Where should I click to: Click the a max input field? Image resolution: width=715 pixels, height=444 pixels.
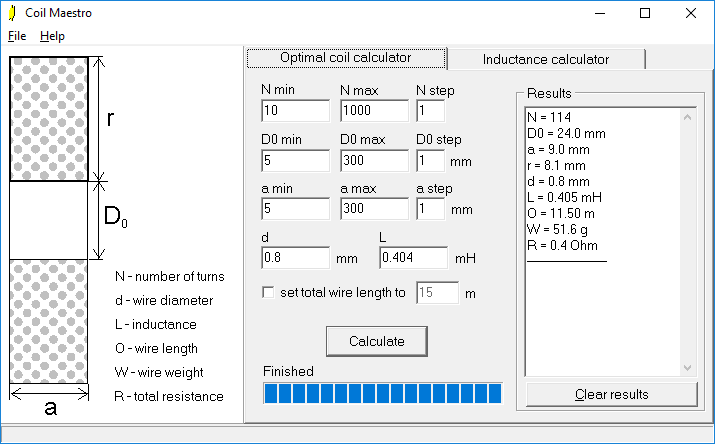coord(374,209)
